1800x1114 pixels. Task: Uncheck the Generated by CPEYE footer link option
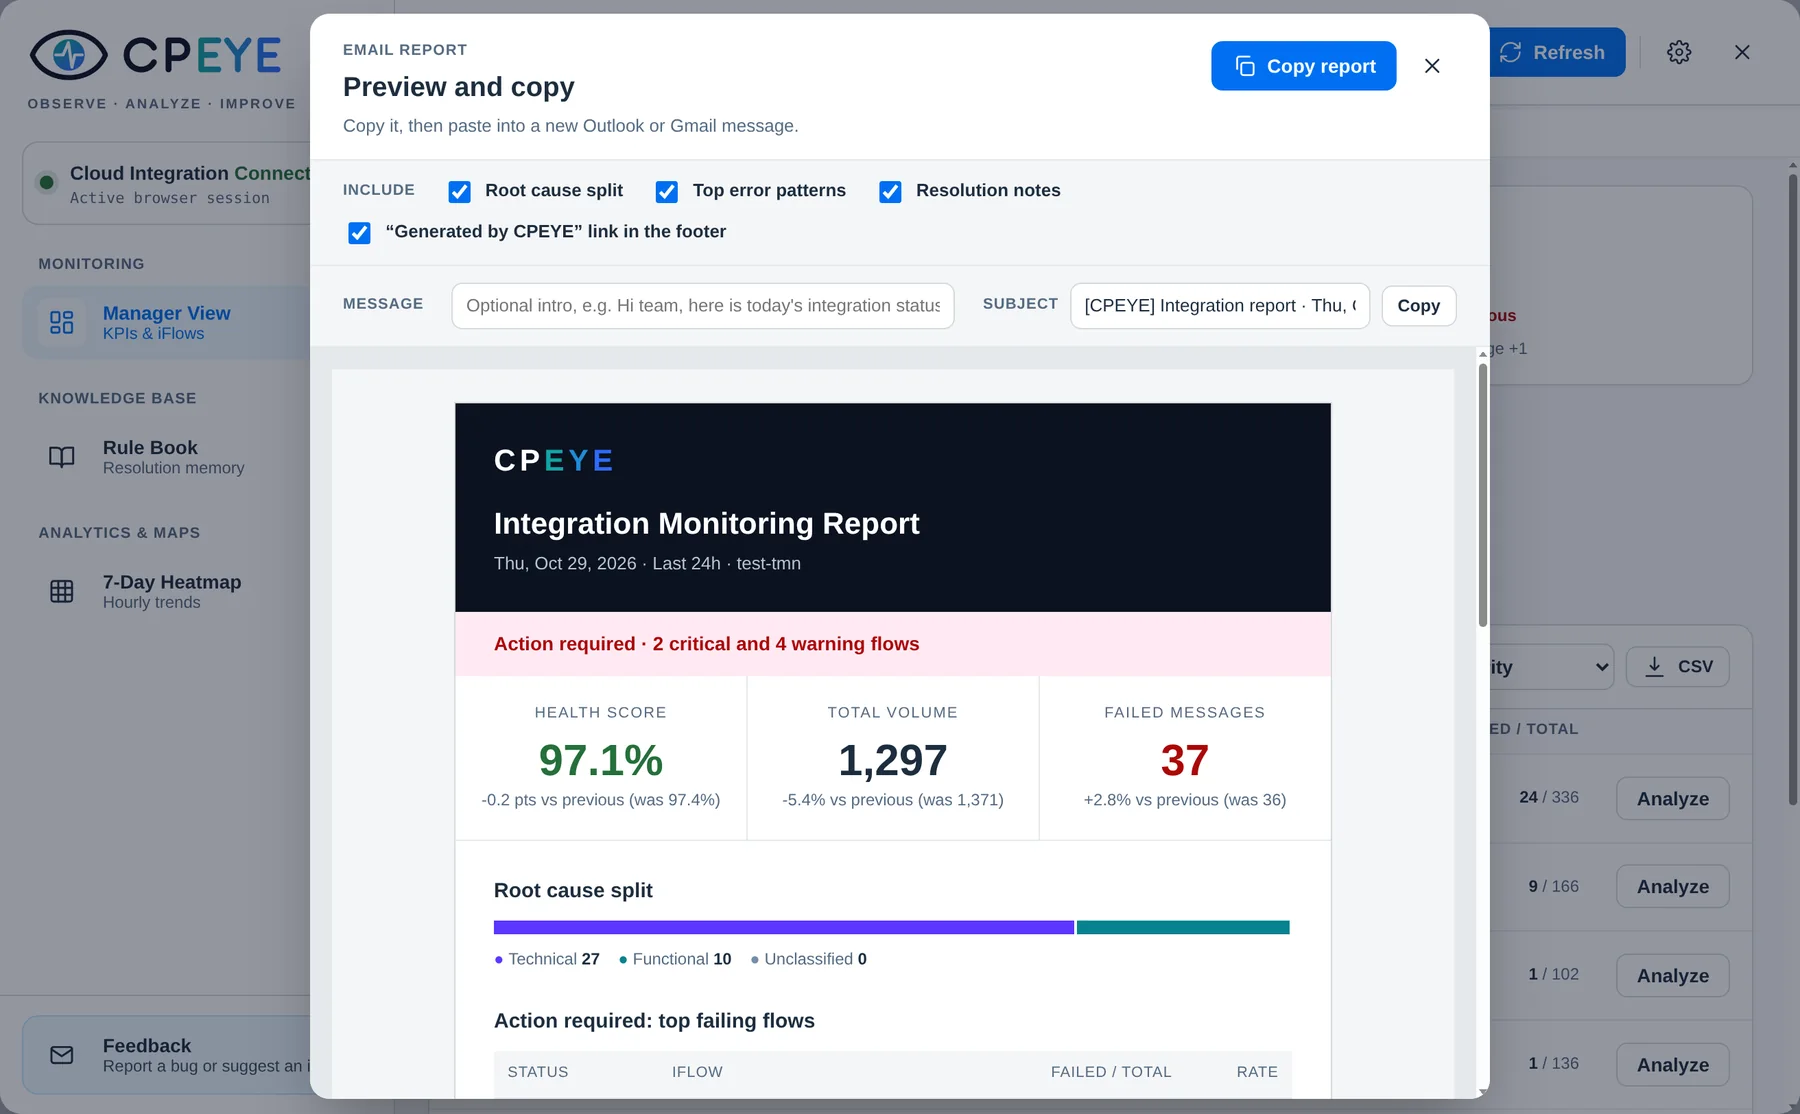coord(359,233)
